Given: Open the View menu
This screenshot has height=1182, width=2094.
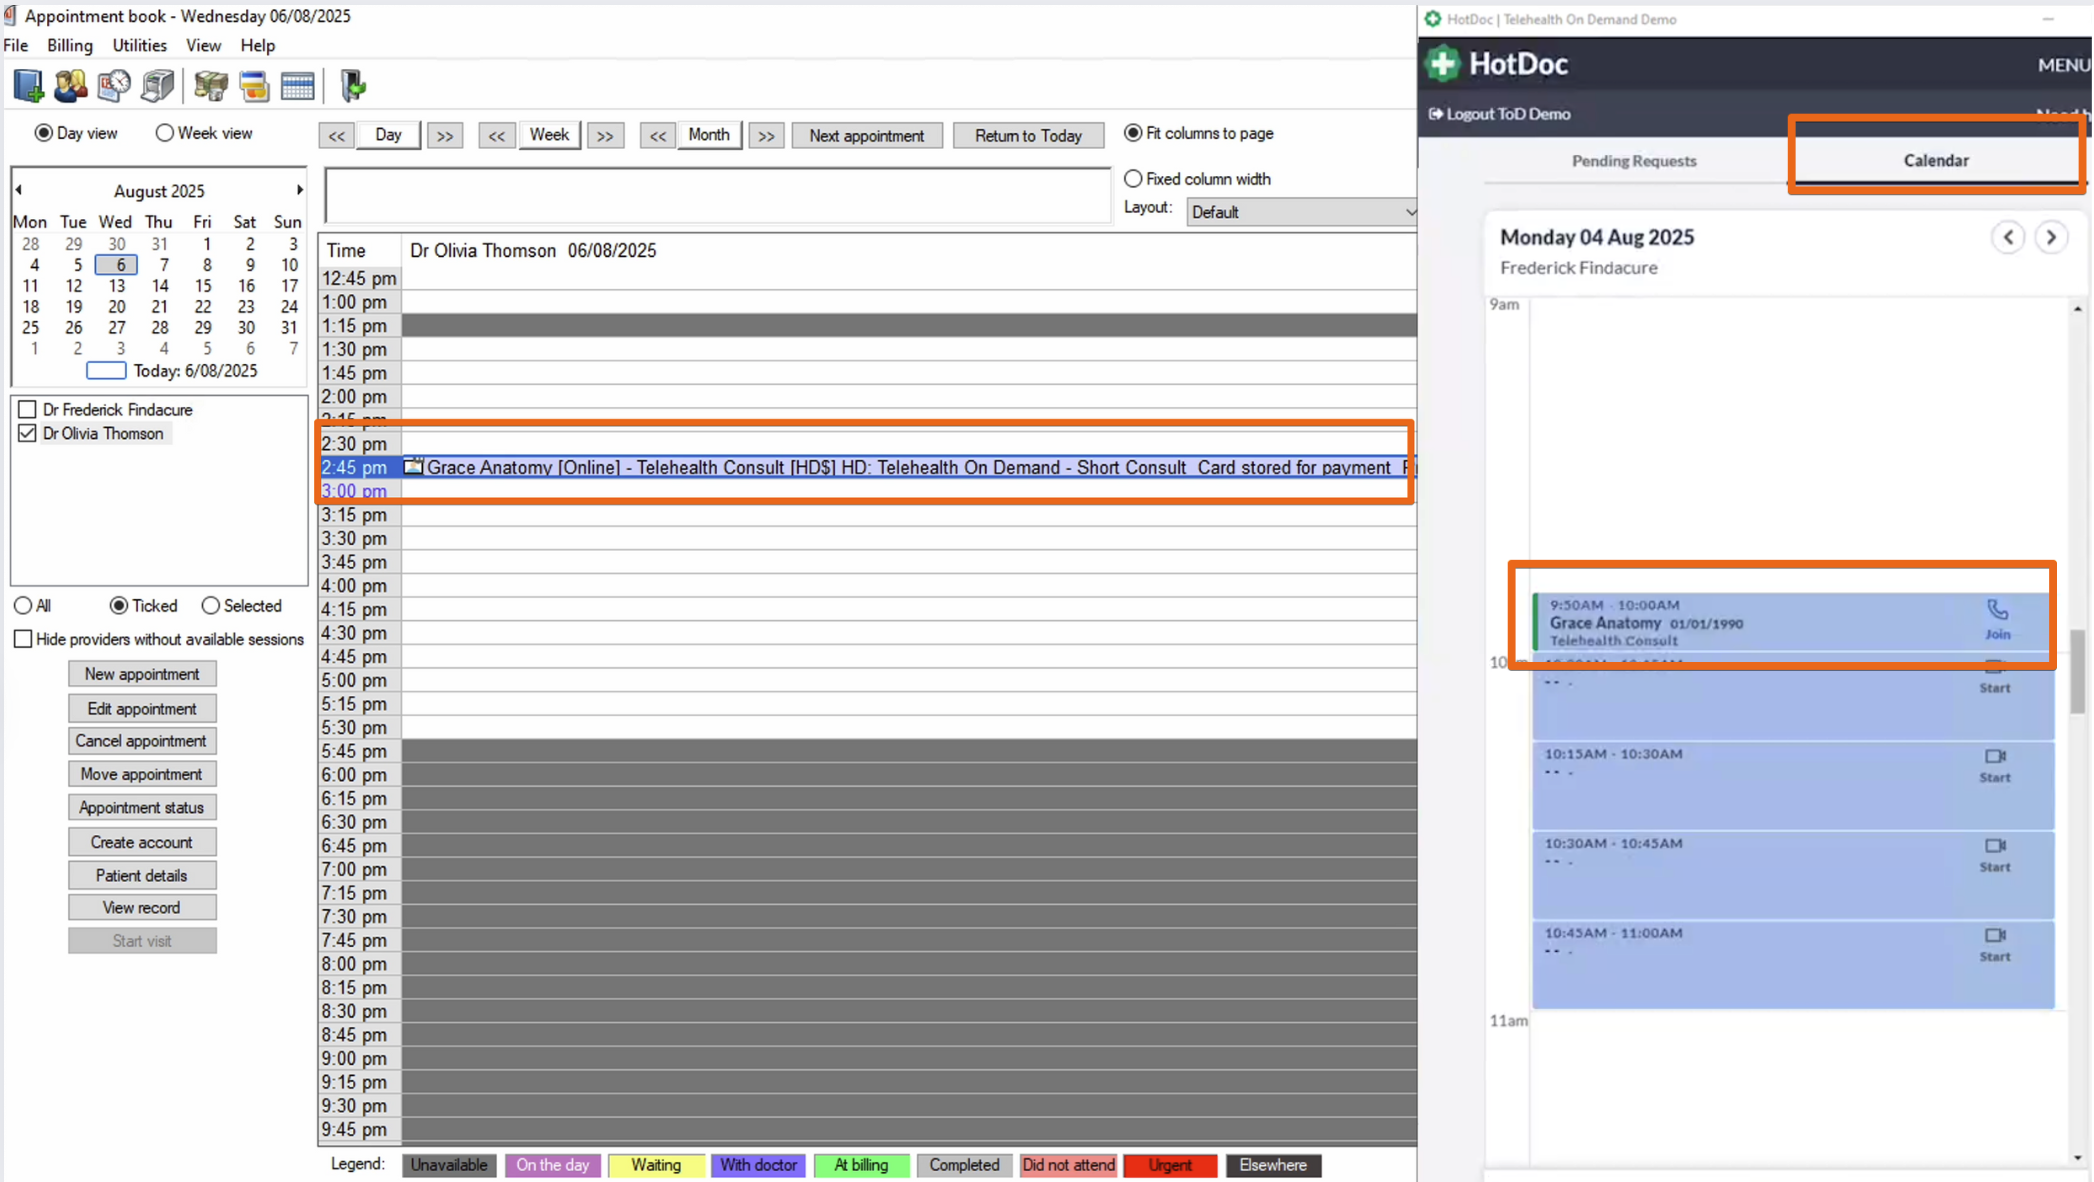Looking at the screenshot, I should [x=203, y=45].
